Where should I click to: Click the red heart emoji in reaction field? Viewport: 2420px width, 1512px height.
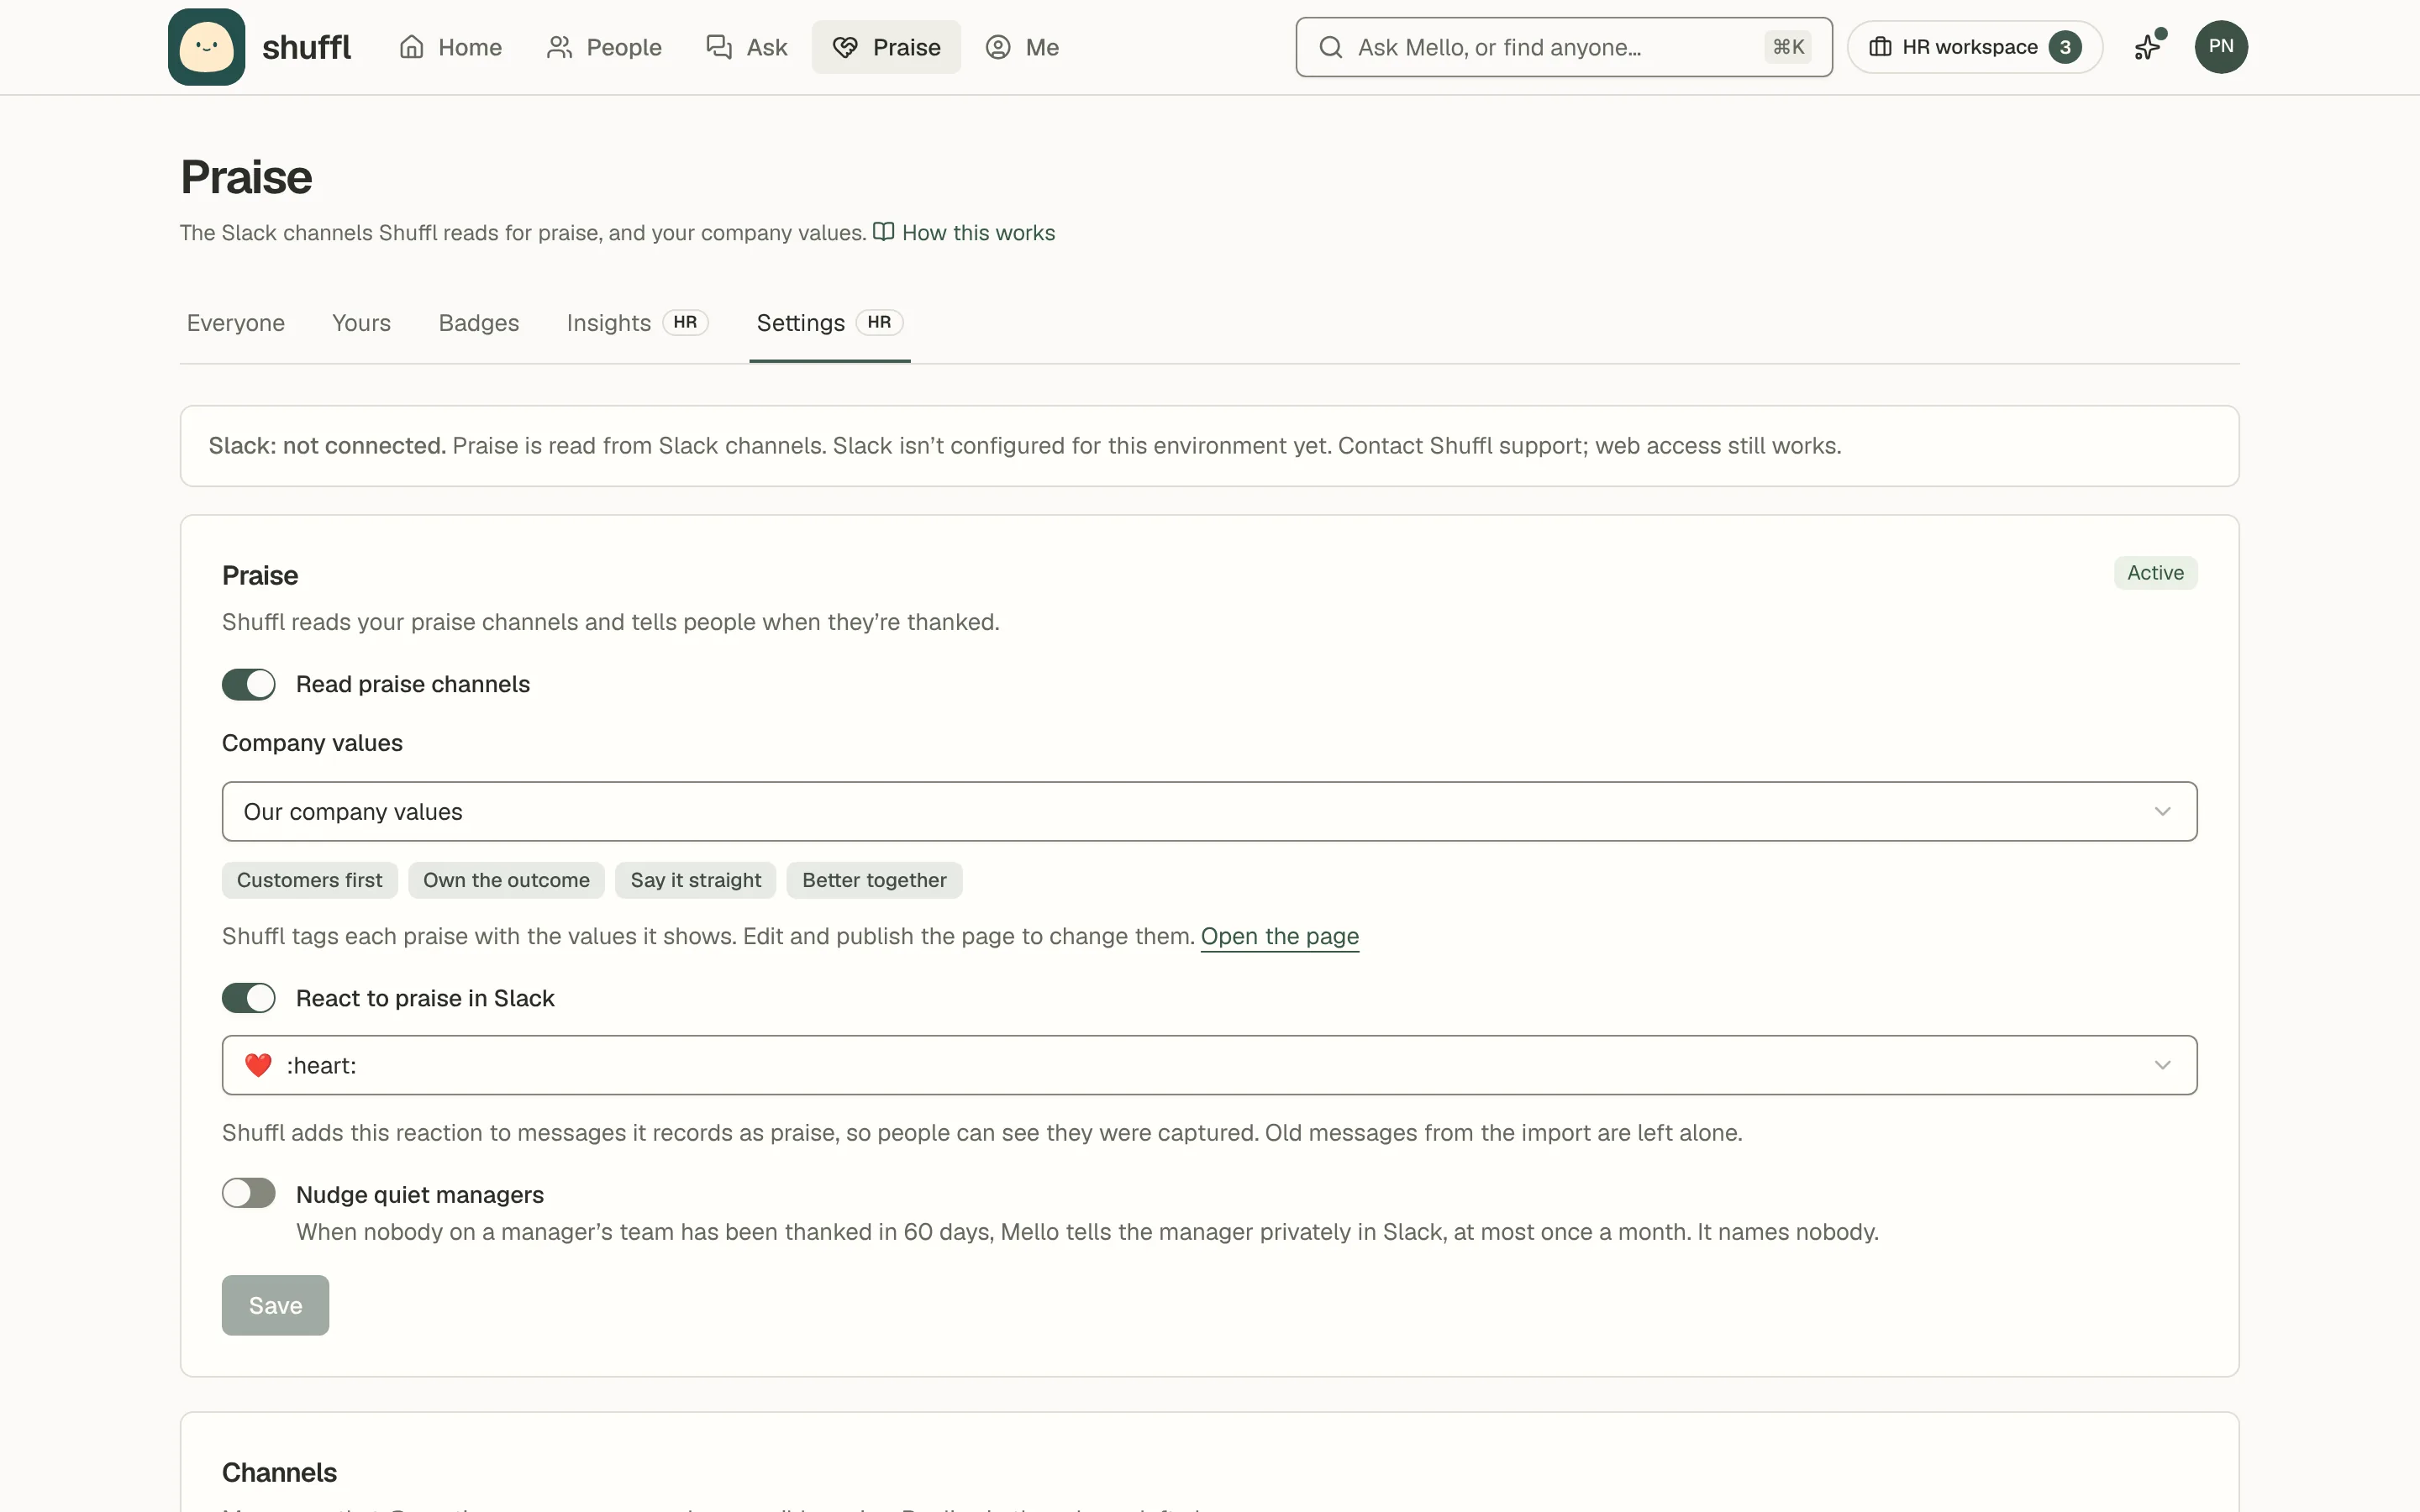tap(258, 1065)
